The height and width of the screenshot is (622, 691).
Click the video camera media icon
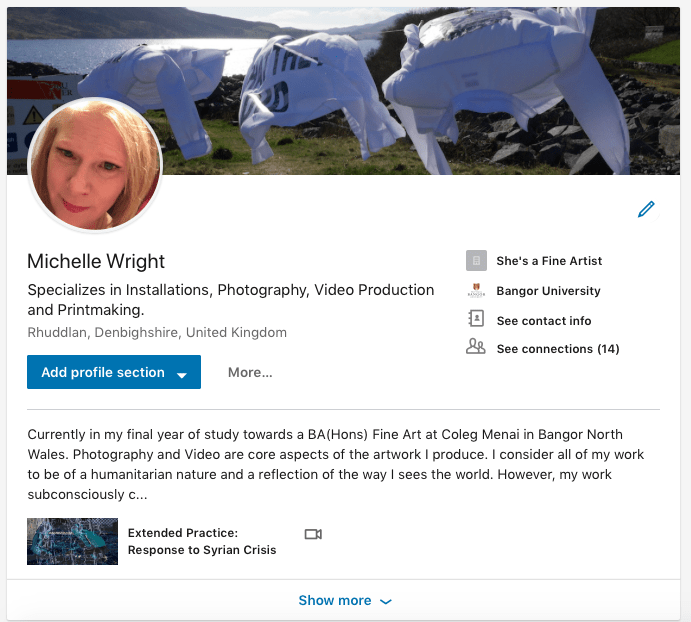click(x=313, y=534)
